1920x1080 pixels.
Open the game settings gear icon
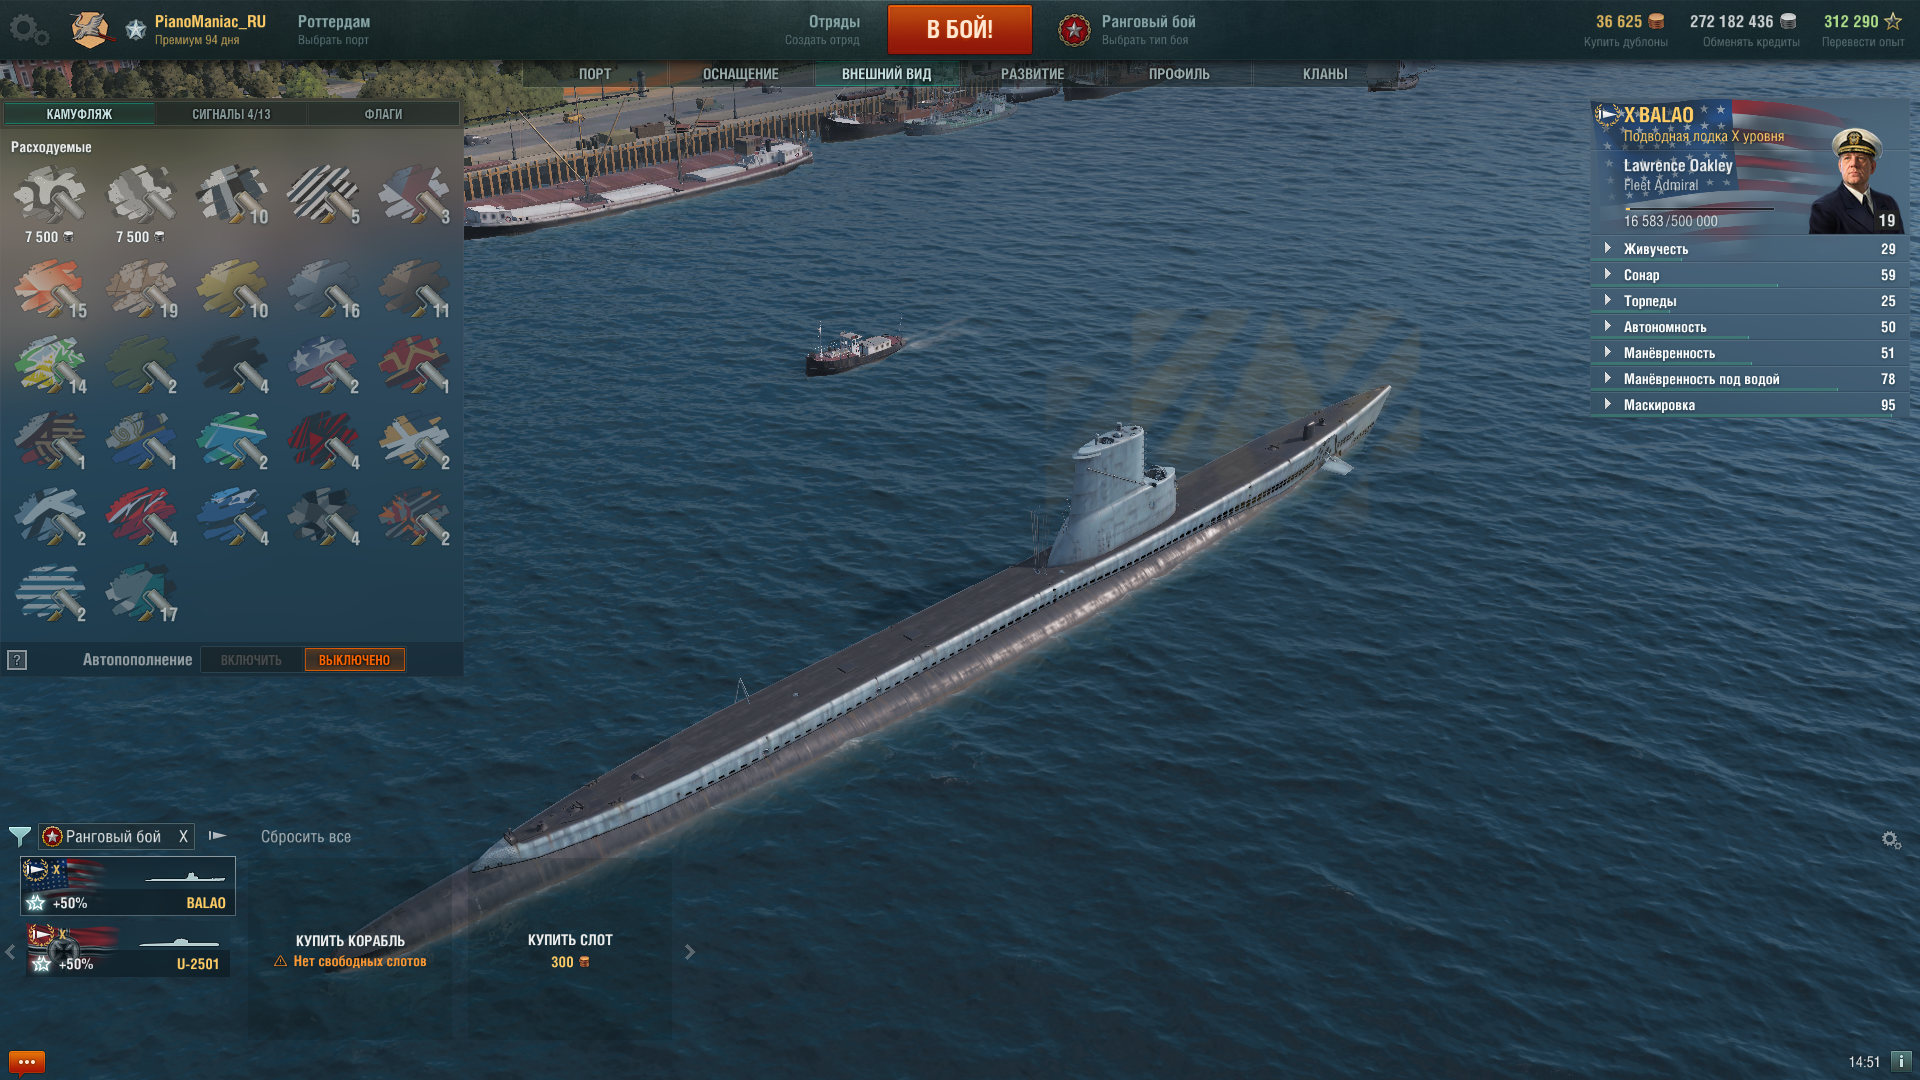pos(28,29)
